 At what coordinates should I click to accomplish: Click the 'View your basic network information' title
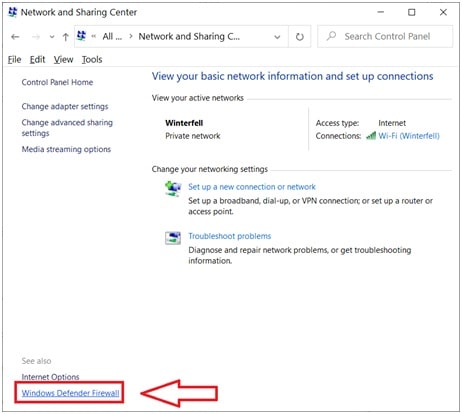[x=293, y=76]
